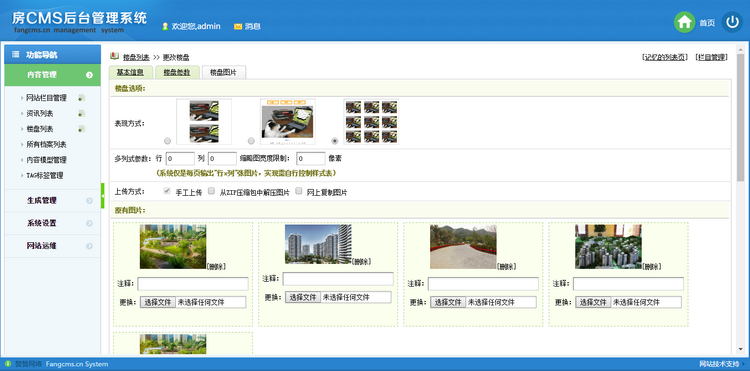Click the list icon beside 功能导航
Screen dimensions: 750x371
(15, 55)
